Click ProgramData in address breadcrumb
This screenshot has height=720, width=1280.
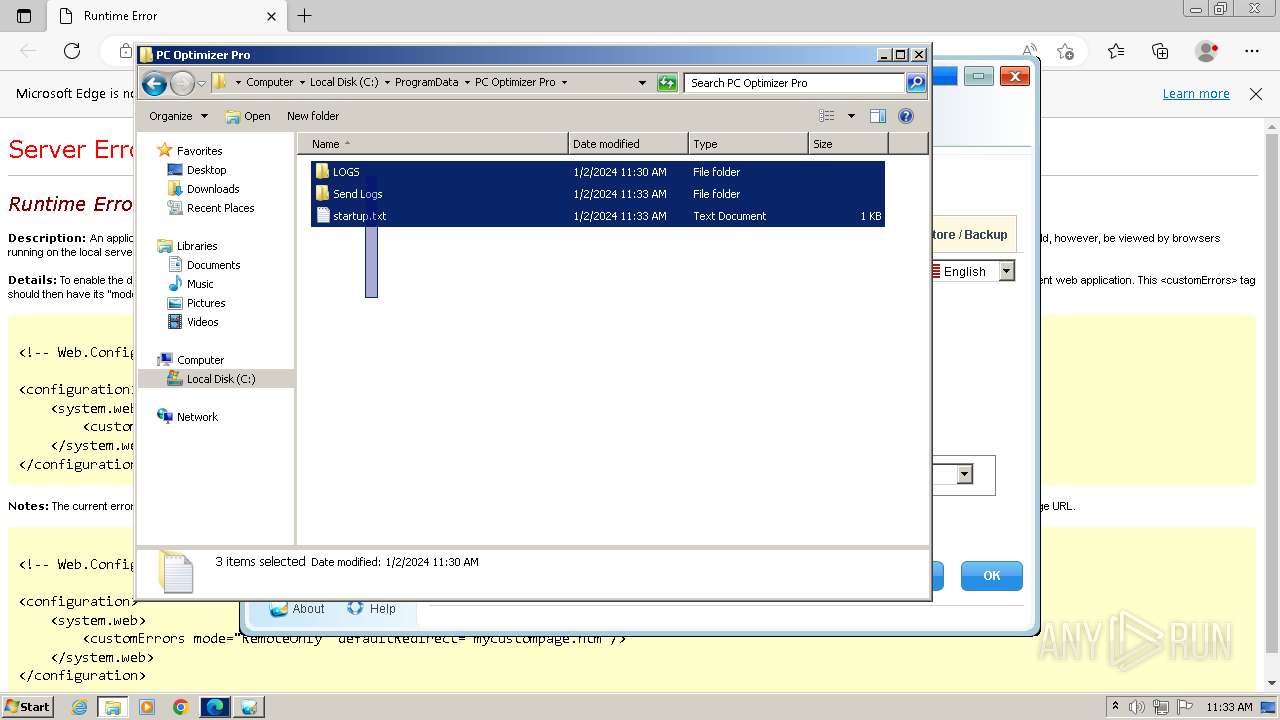pos(426,83)
